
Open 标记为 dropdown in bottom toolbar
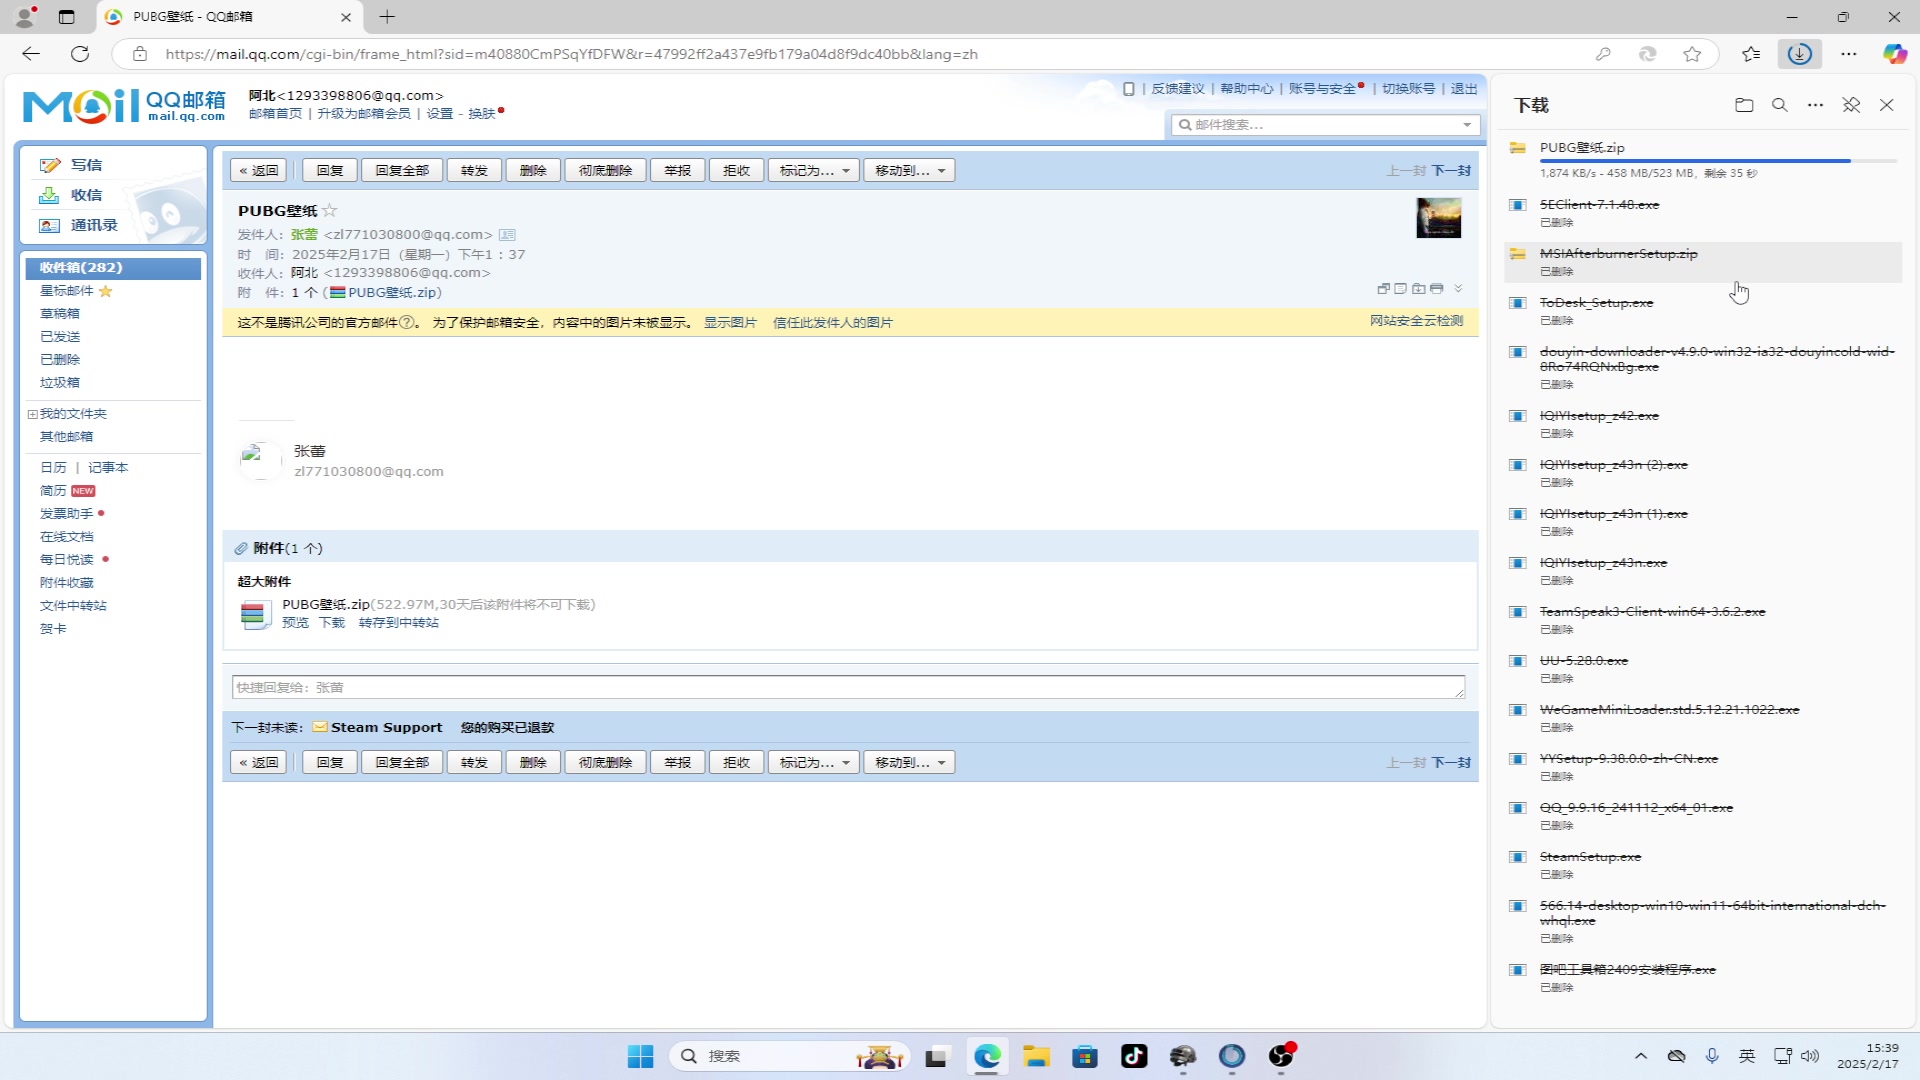coord(814,763)
